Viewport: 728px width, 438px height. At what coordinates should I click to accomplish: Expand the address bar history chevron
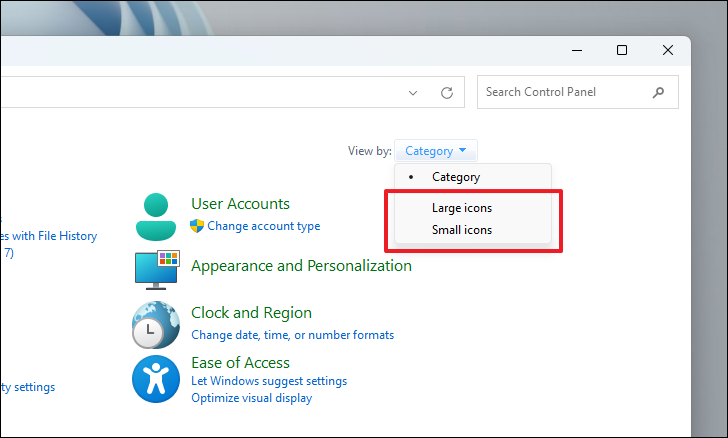point(413,93)
